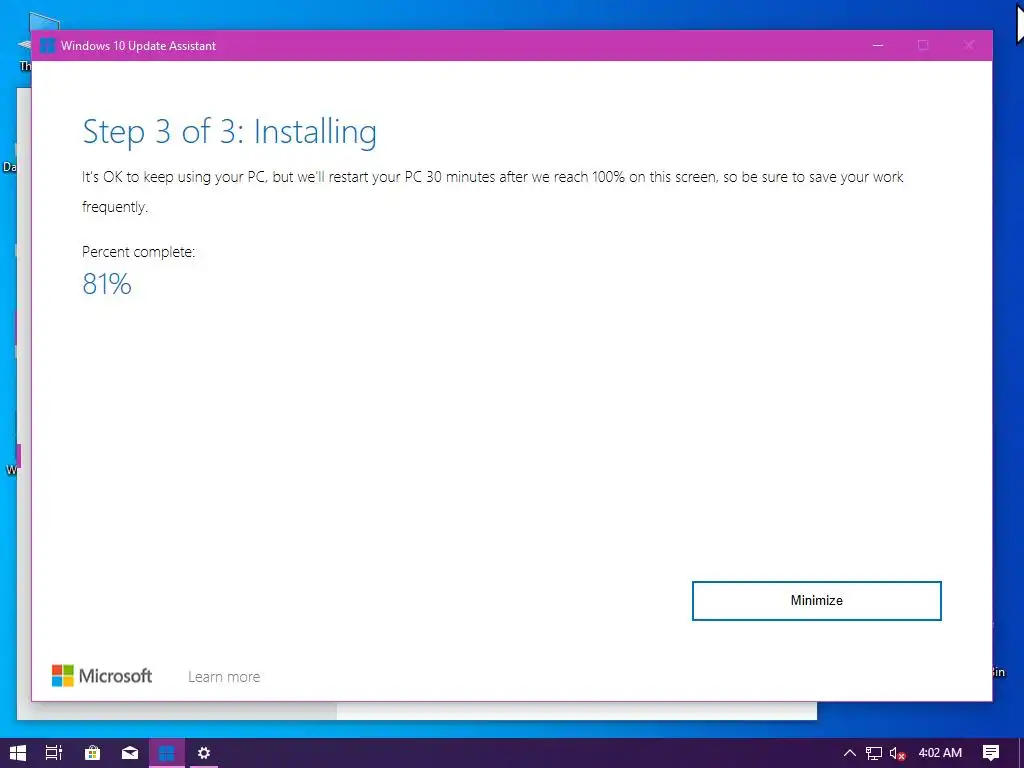Image resolution: width=1024 pixels, height=768 pixels.
Task: Click the Microsoft logo at bottom left
Action: (102, 676)
